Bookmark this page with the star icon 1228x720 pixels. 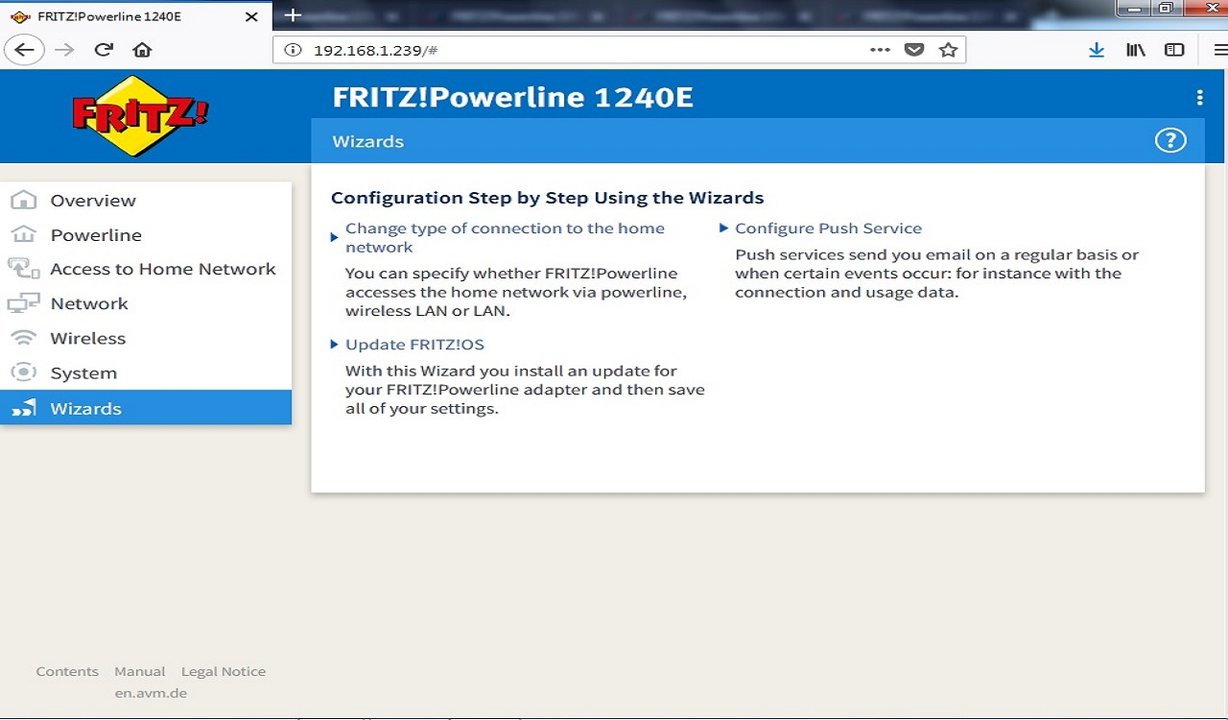point(948,50)
